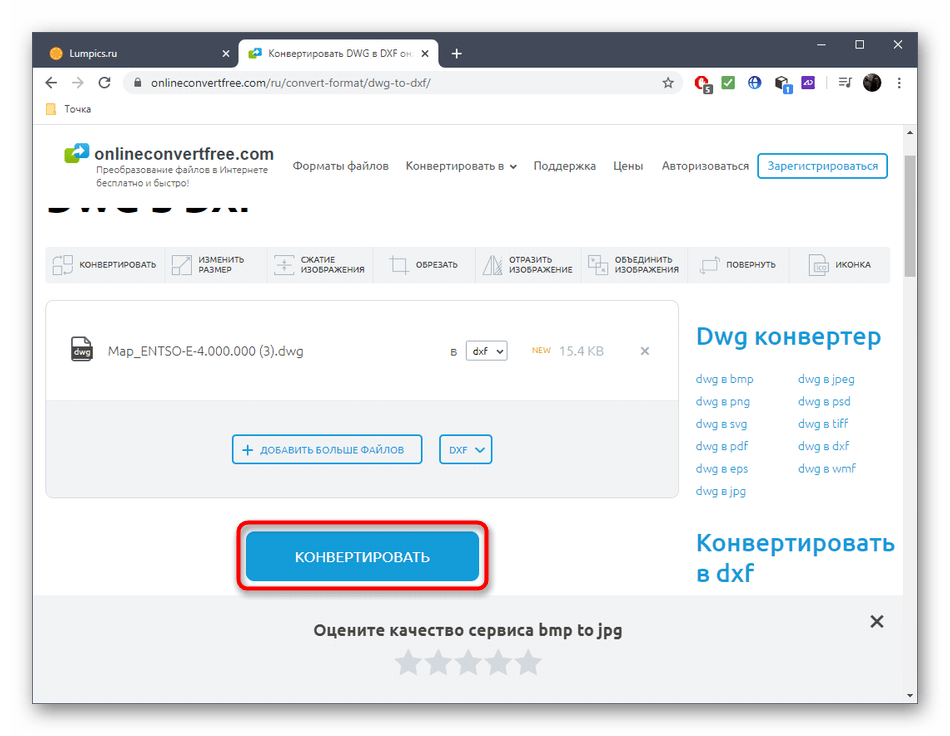The image size is (950, 736).
Task: Click the onlineconvertfree.com logo
Action: [x=169, y=165]
